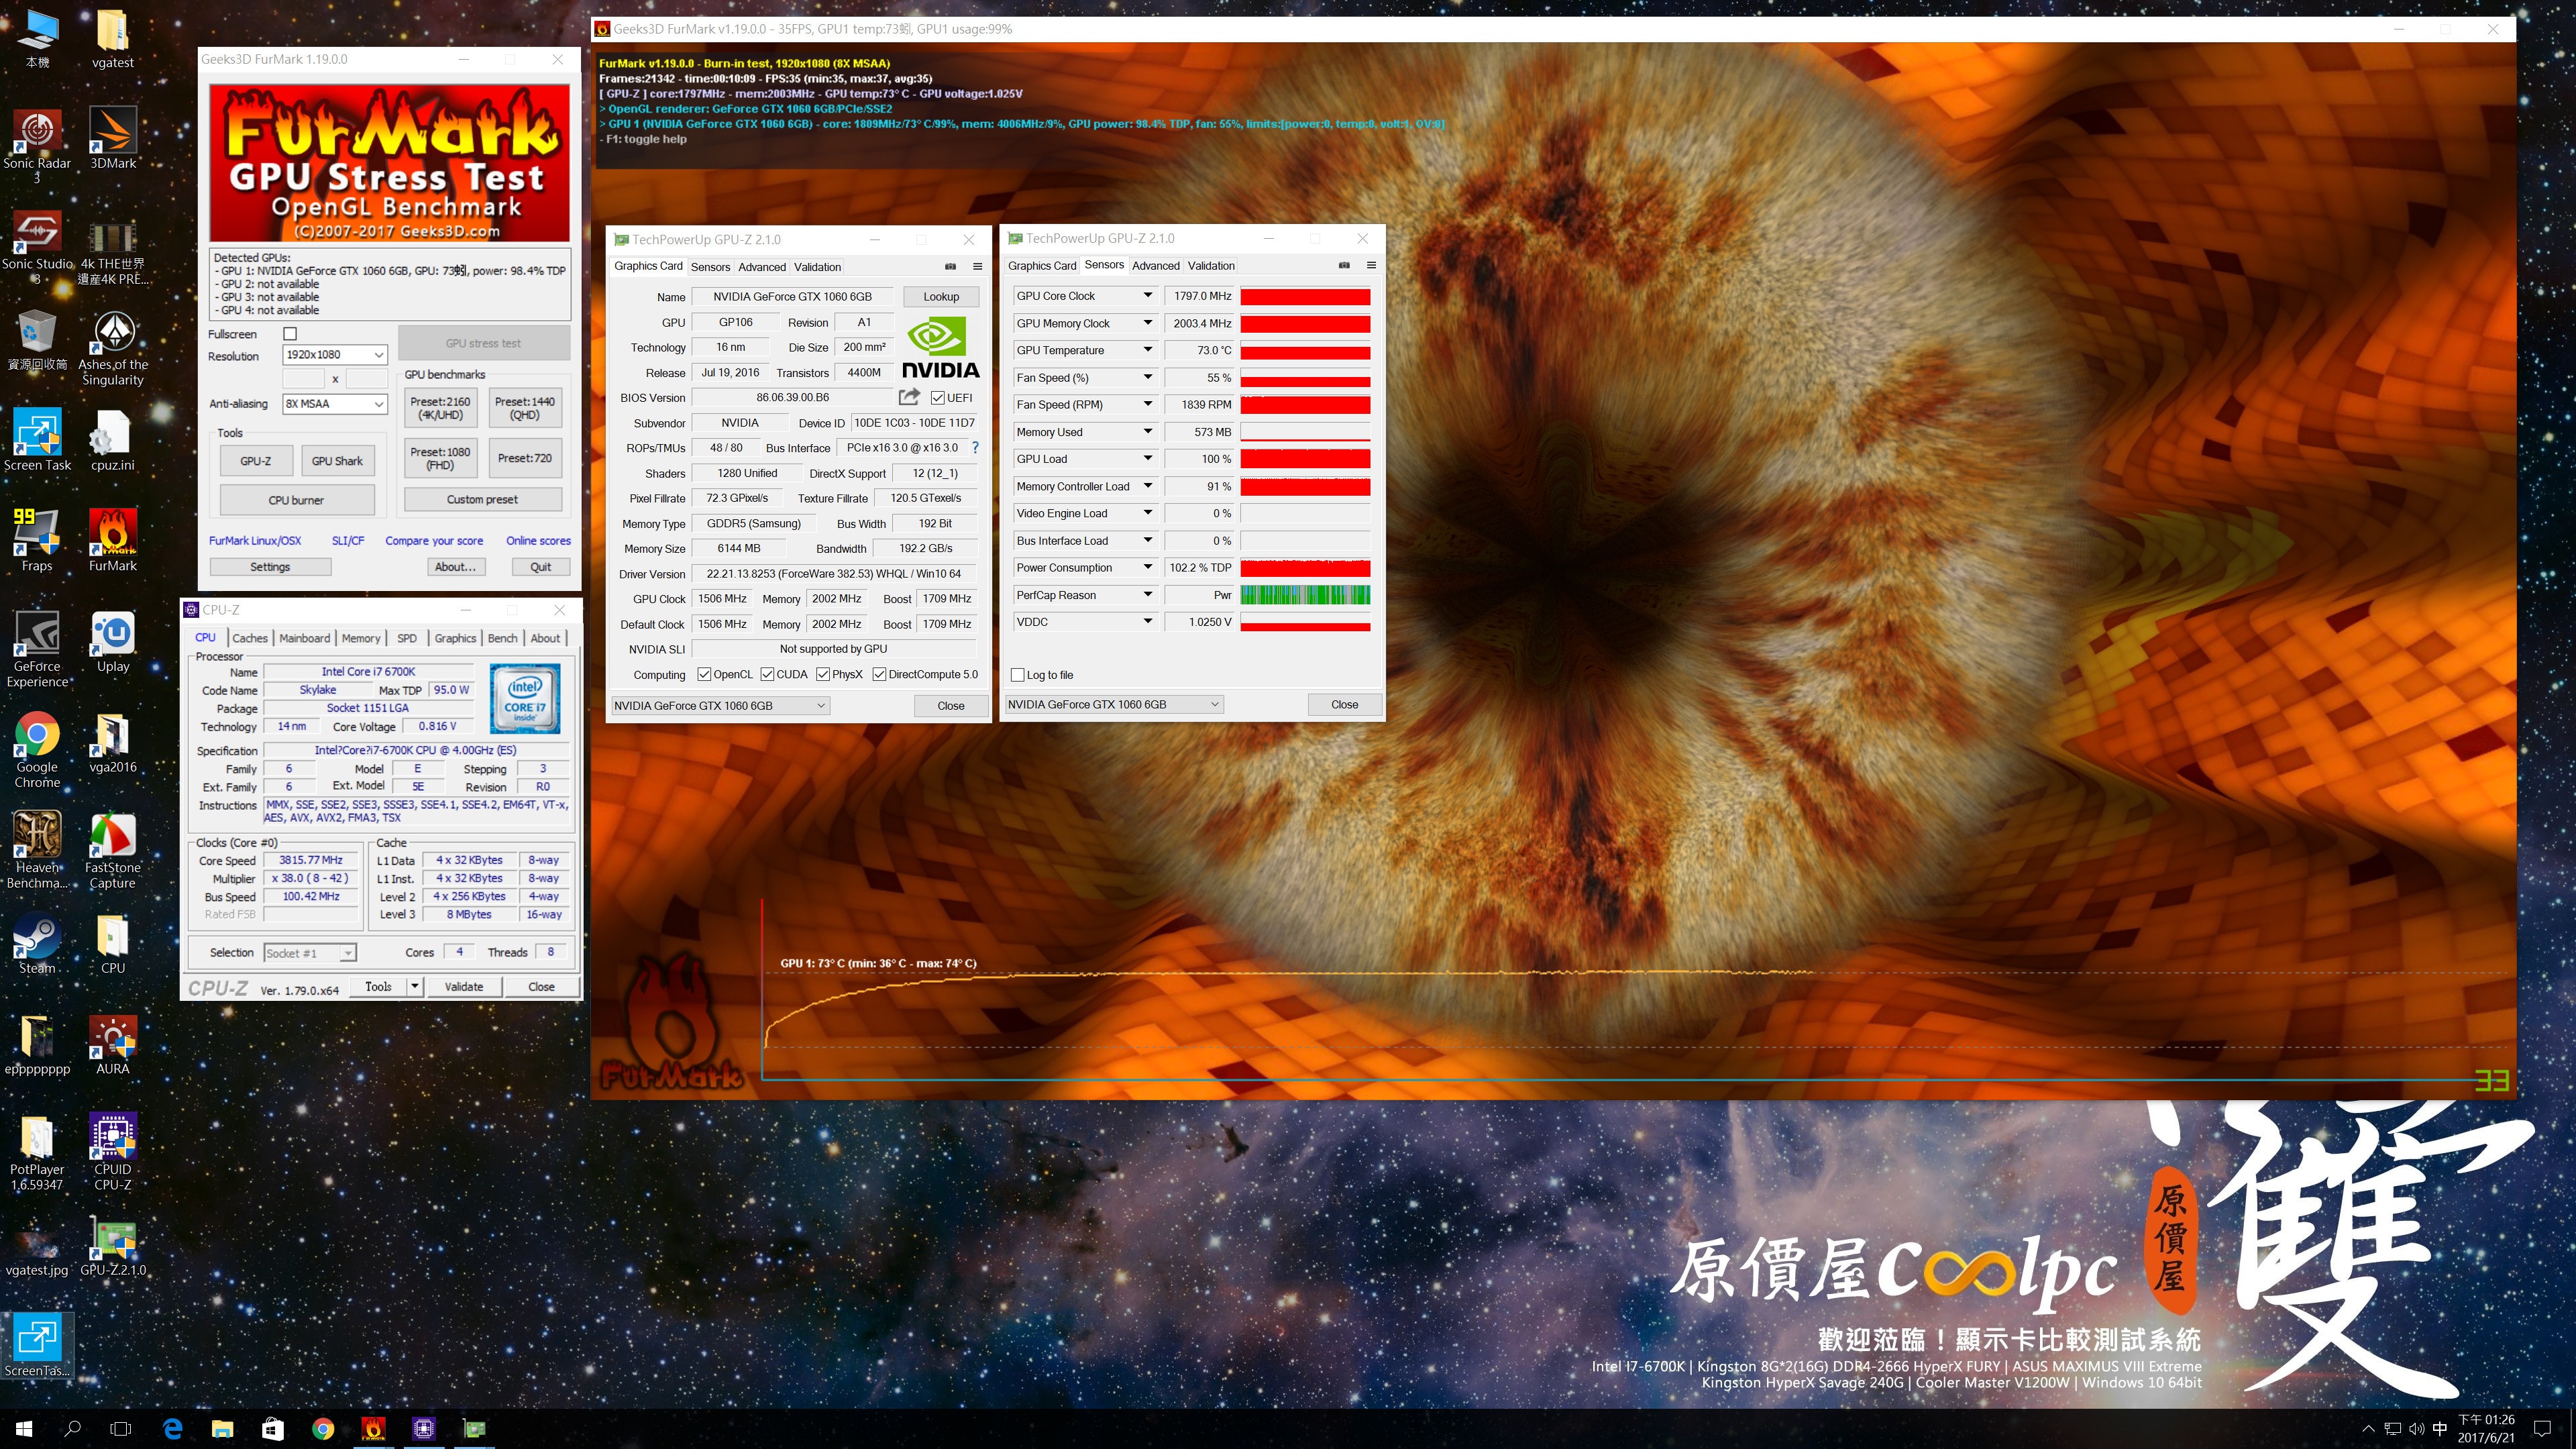
Task: Open the GPU selector dropdown in GPU-Z Sensors window
Action: (x=1114, y=705)
